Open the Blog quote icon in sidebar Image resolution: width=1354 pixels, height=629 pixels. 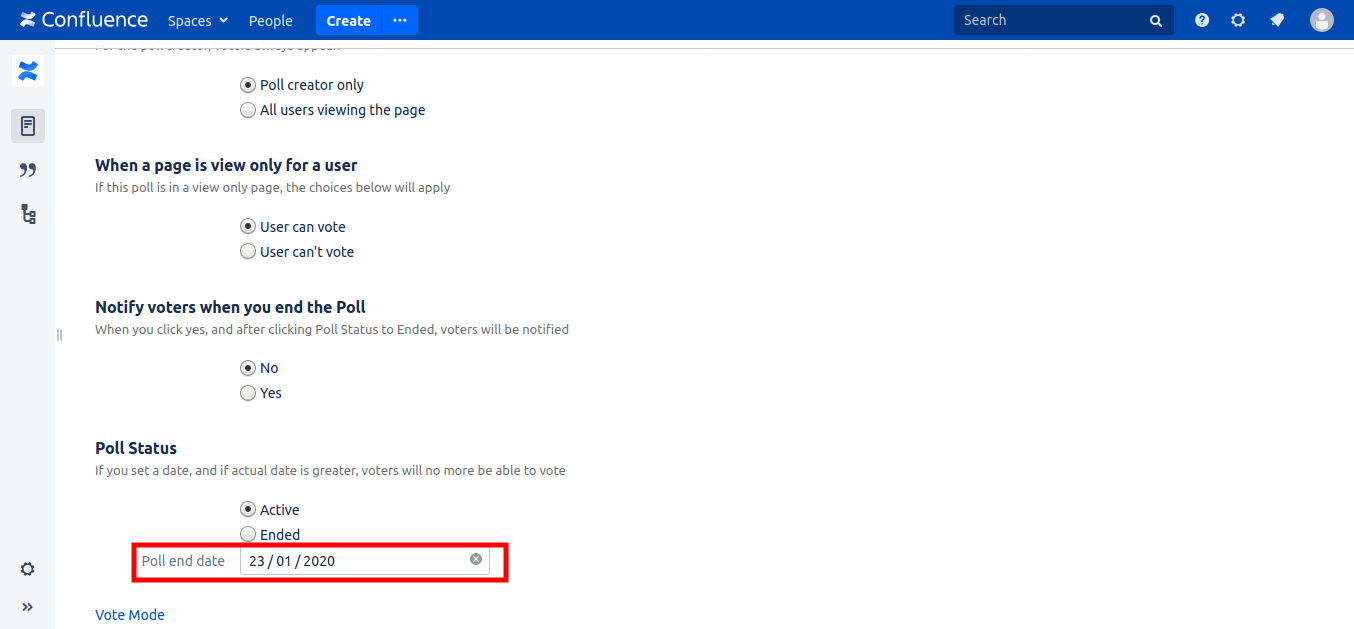coord(28,170)
